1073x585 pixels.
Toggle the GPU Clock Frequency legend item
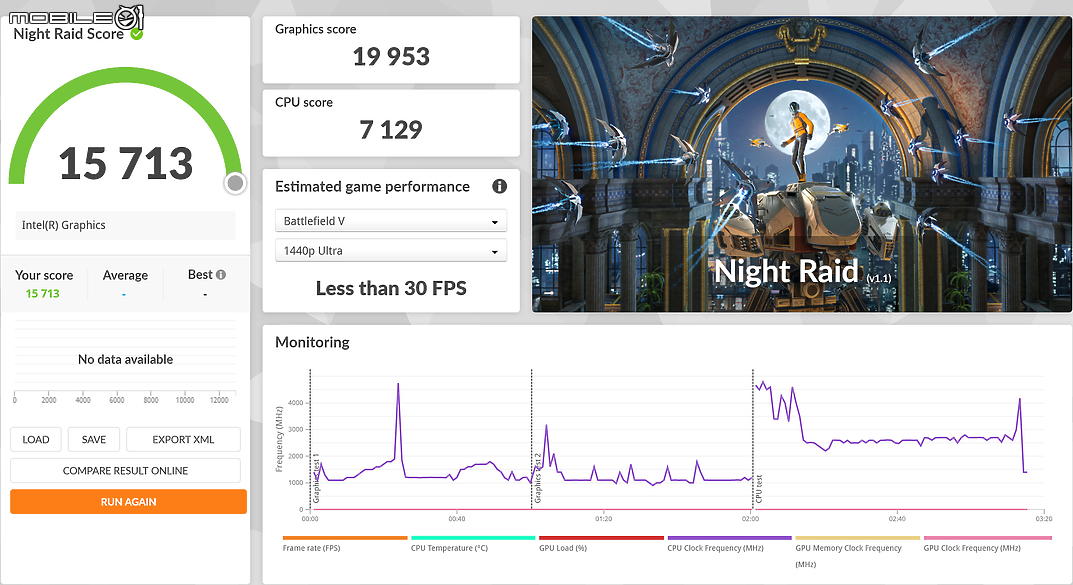pyautogui.click(x=986, y=544)
